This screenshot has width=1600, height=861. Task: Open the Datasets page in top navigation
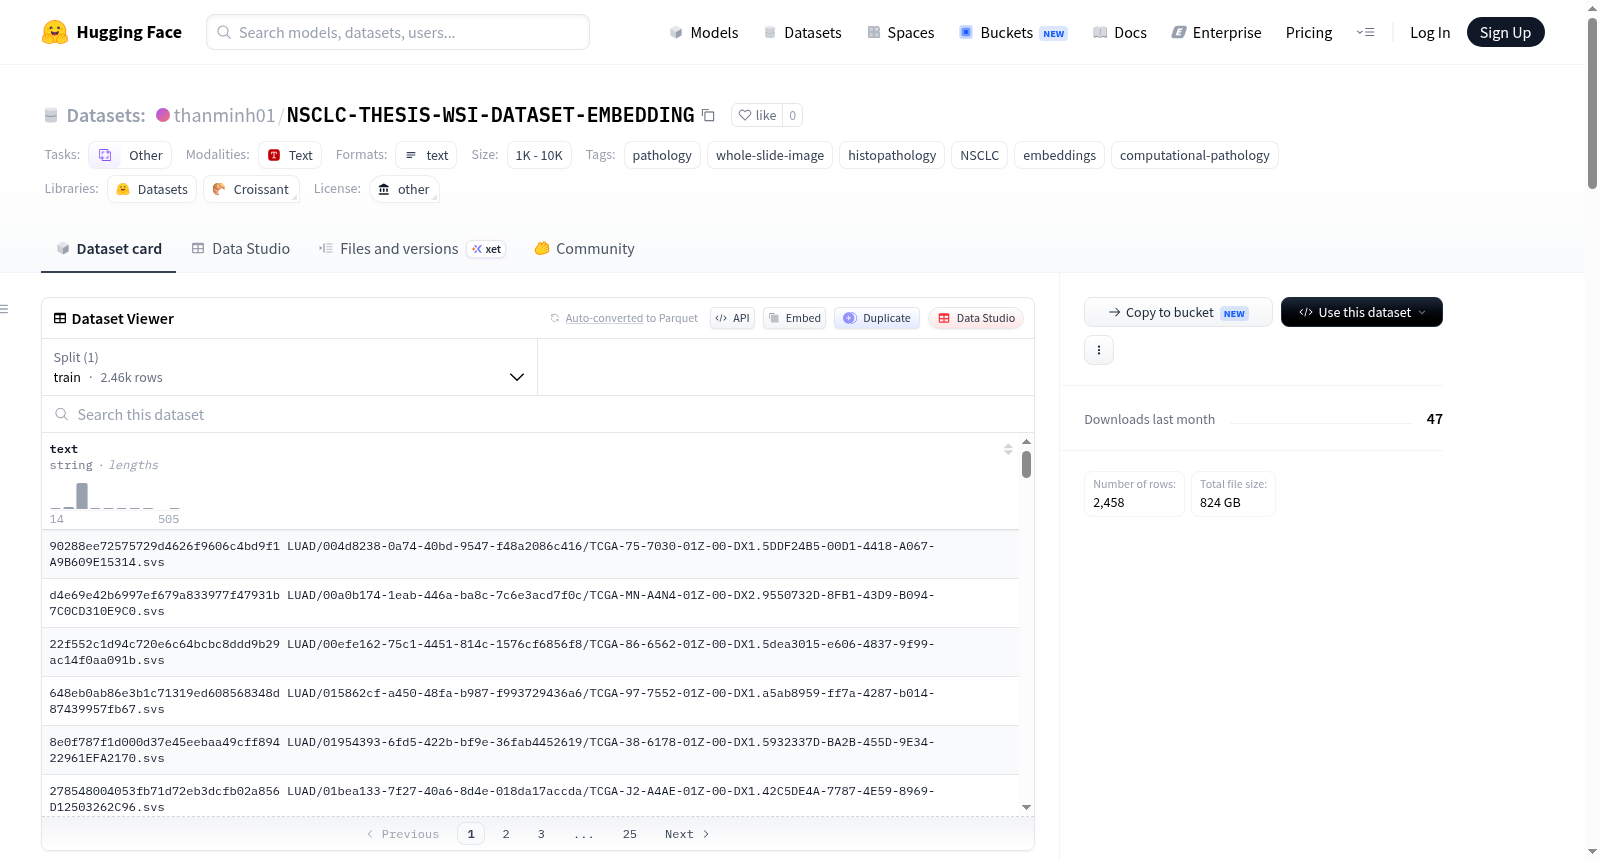point(802,32)
